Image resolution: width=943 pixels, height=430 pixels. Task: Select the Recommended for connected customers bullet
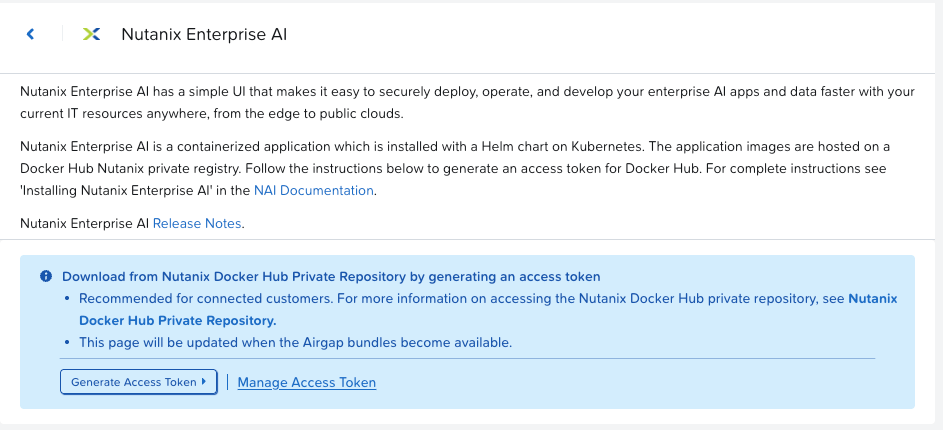point(300,298)
